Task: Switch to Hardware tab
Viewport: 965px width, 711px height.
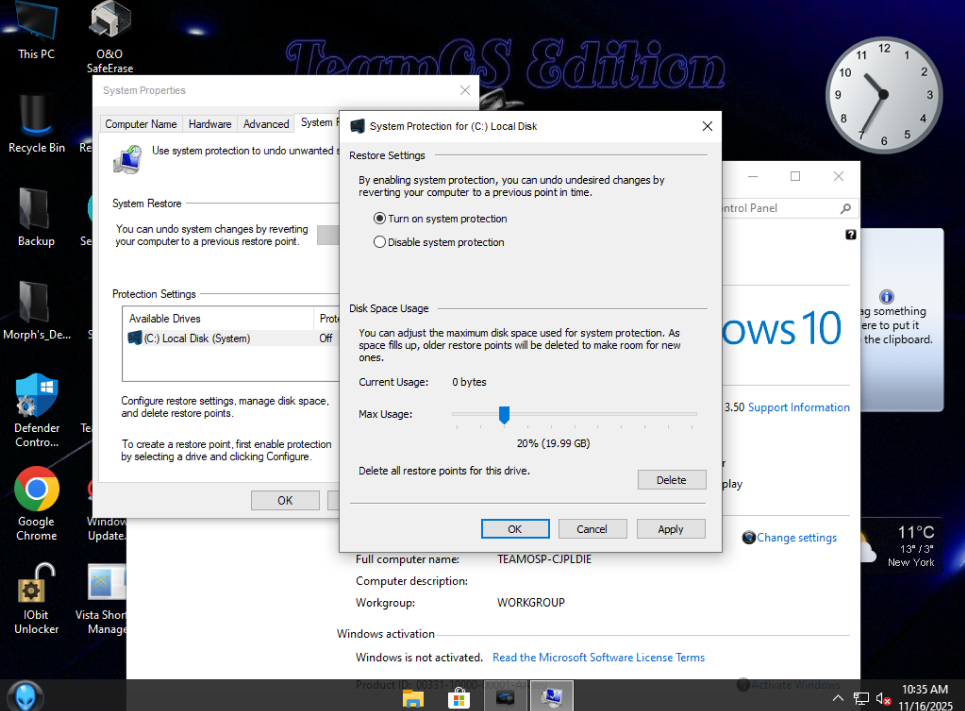Action: [x=210, y=124]
